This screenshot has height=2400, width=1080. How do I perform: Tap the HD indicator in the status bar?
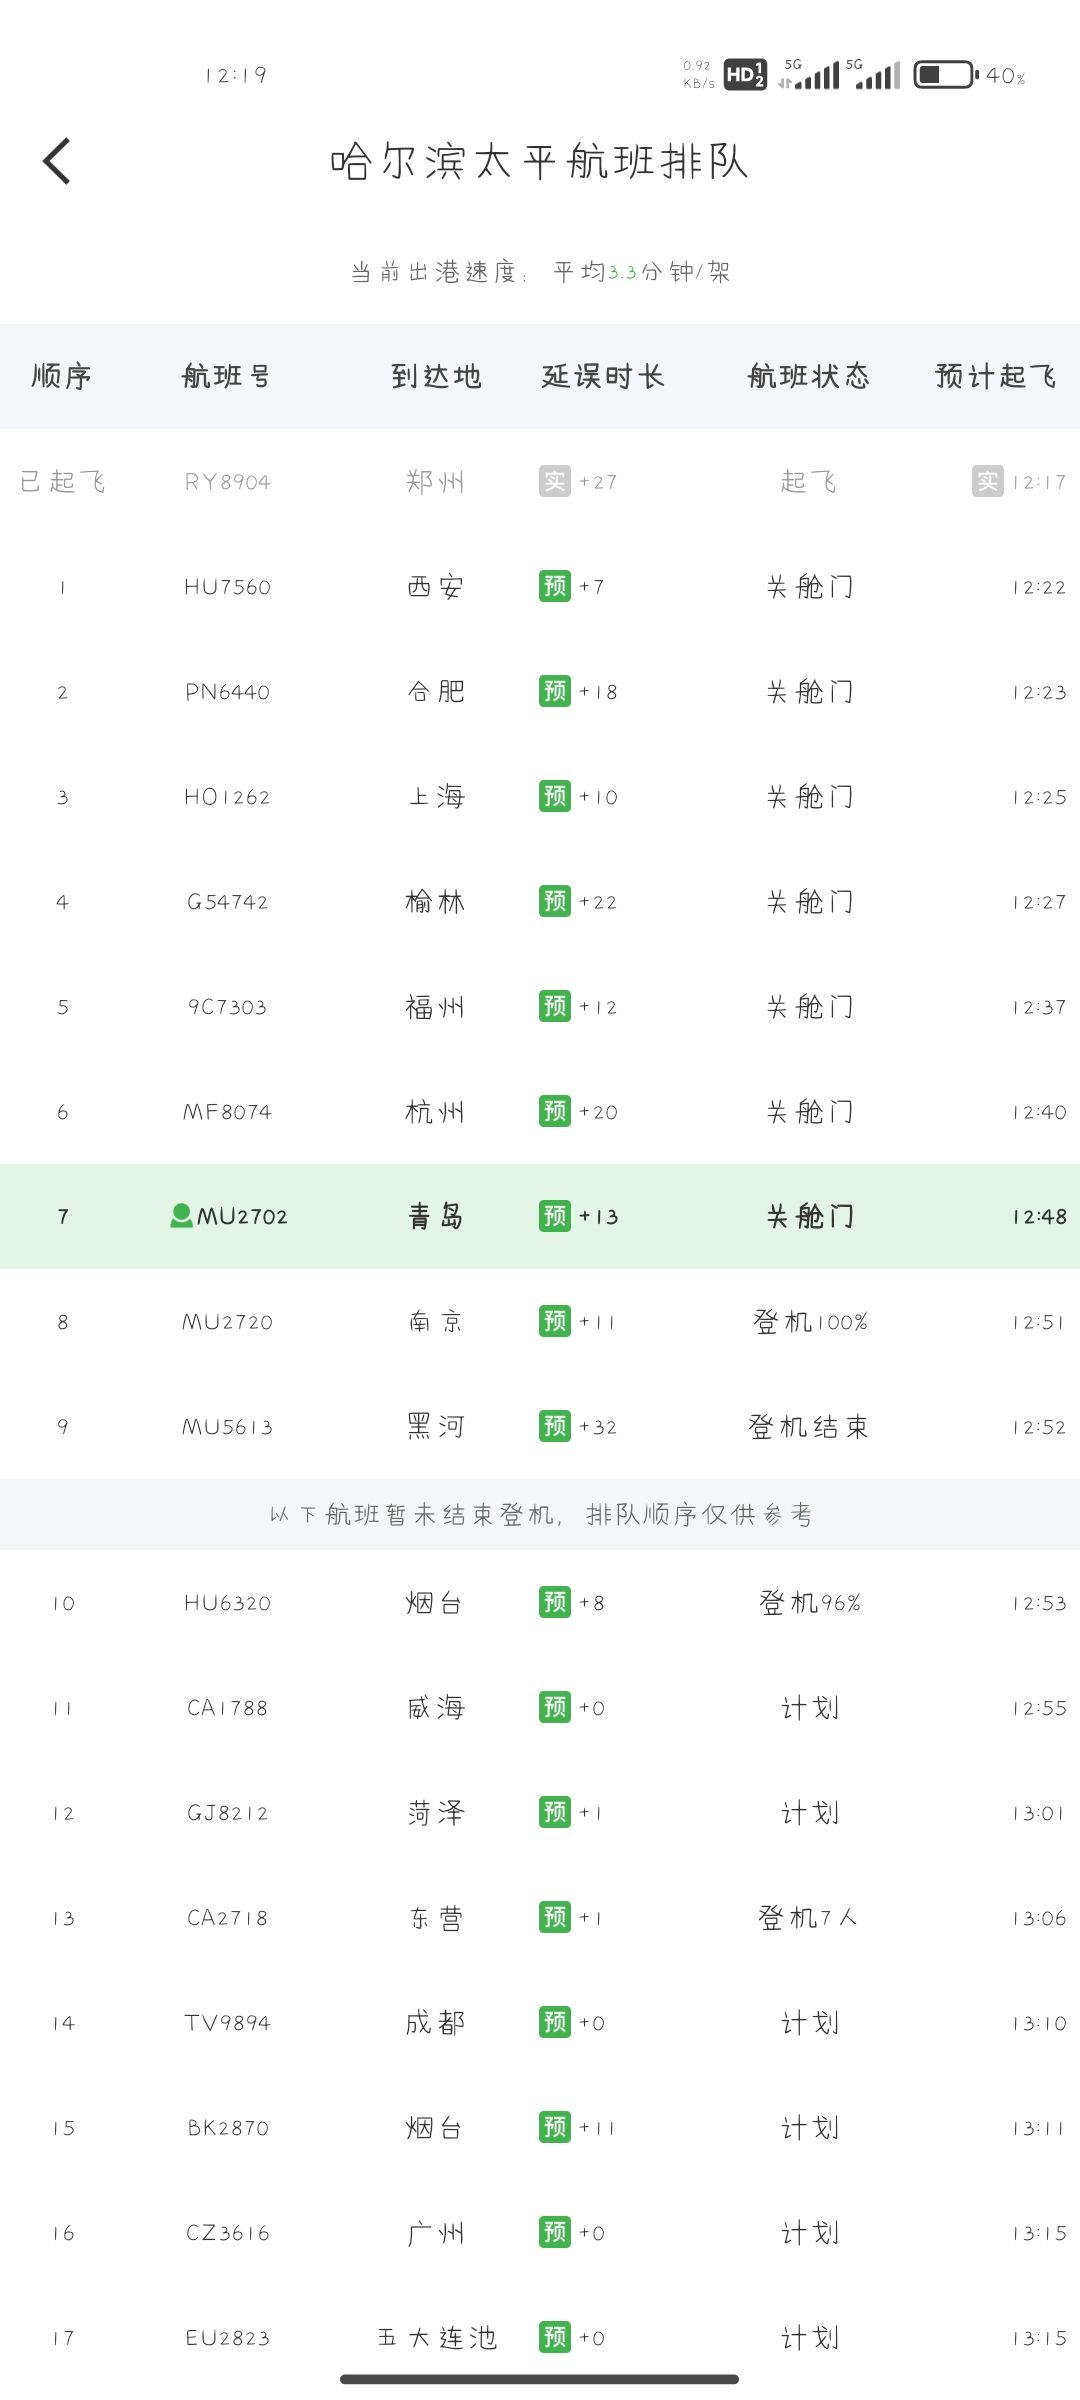745,75
